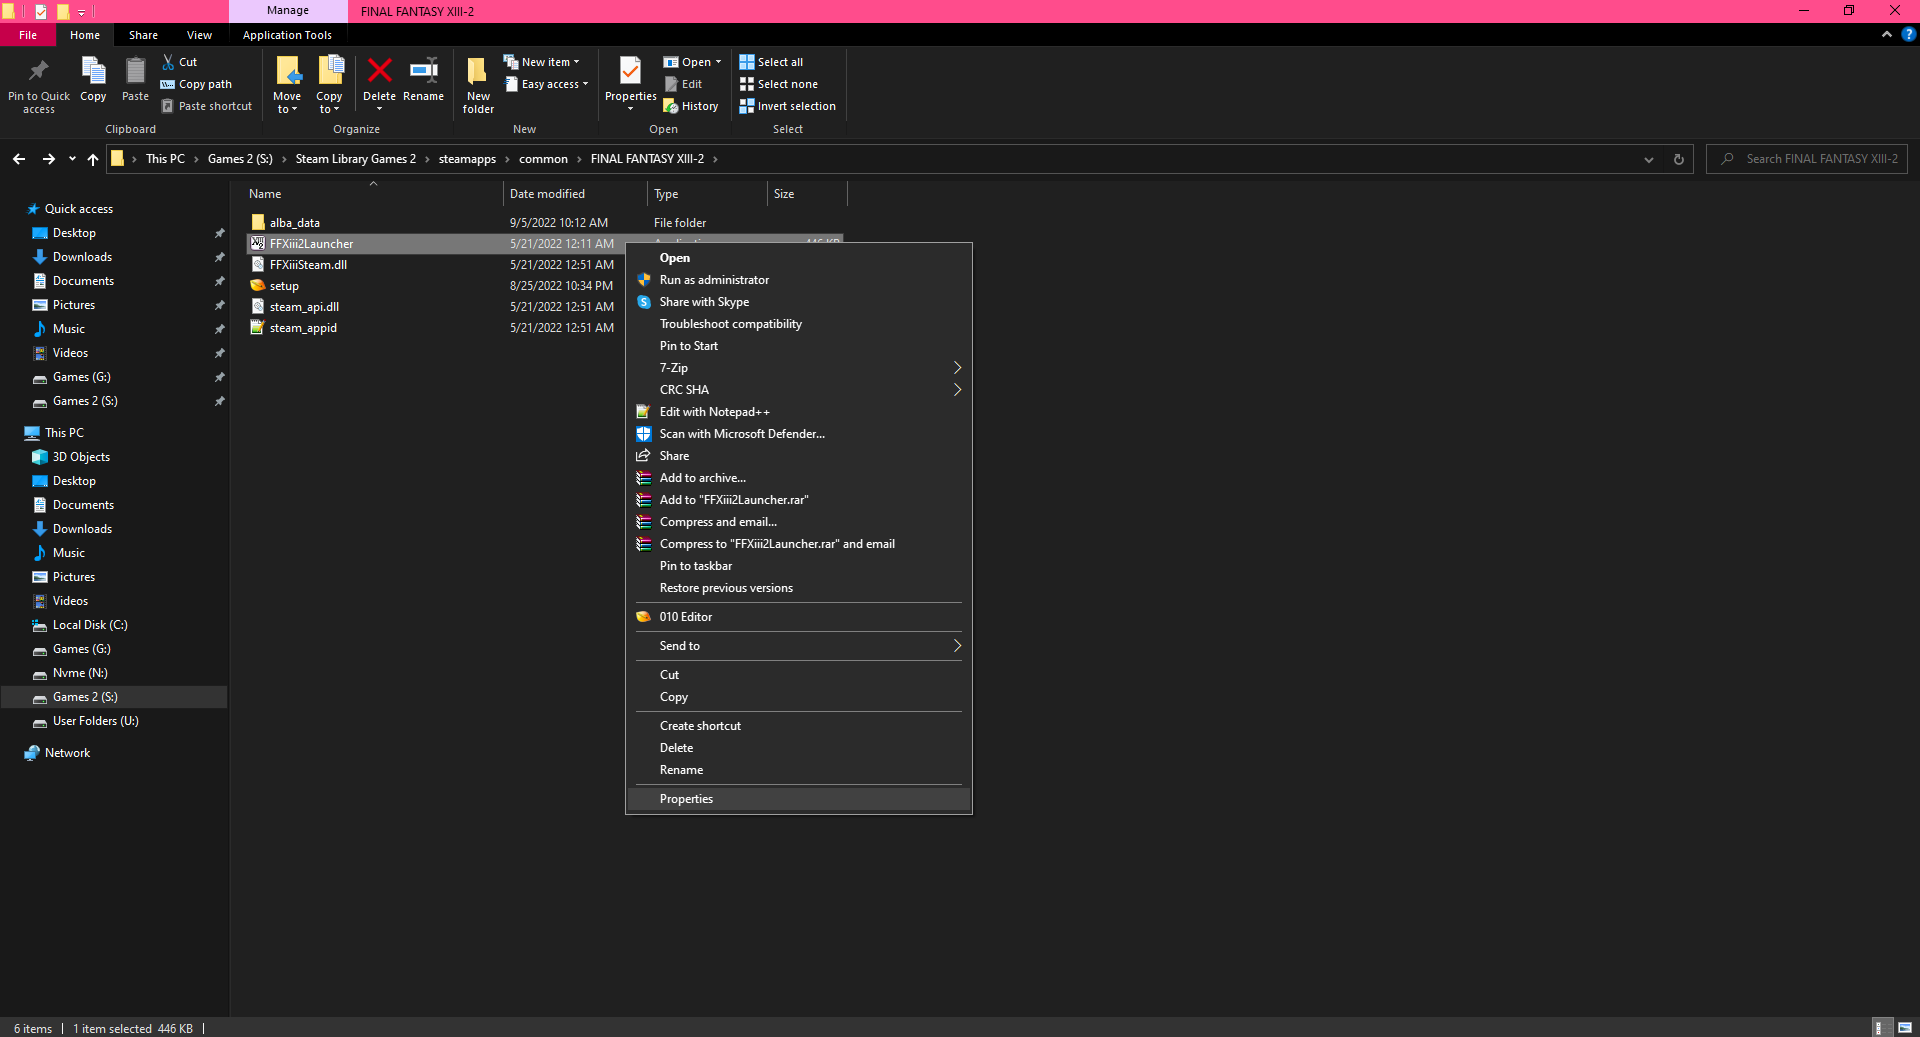Choose Troubleshoot compatibility

tap(798, 324)
